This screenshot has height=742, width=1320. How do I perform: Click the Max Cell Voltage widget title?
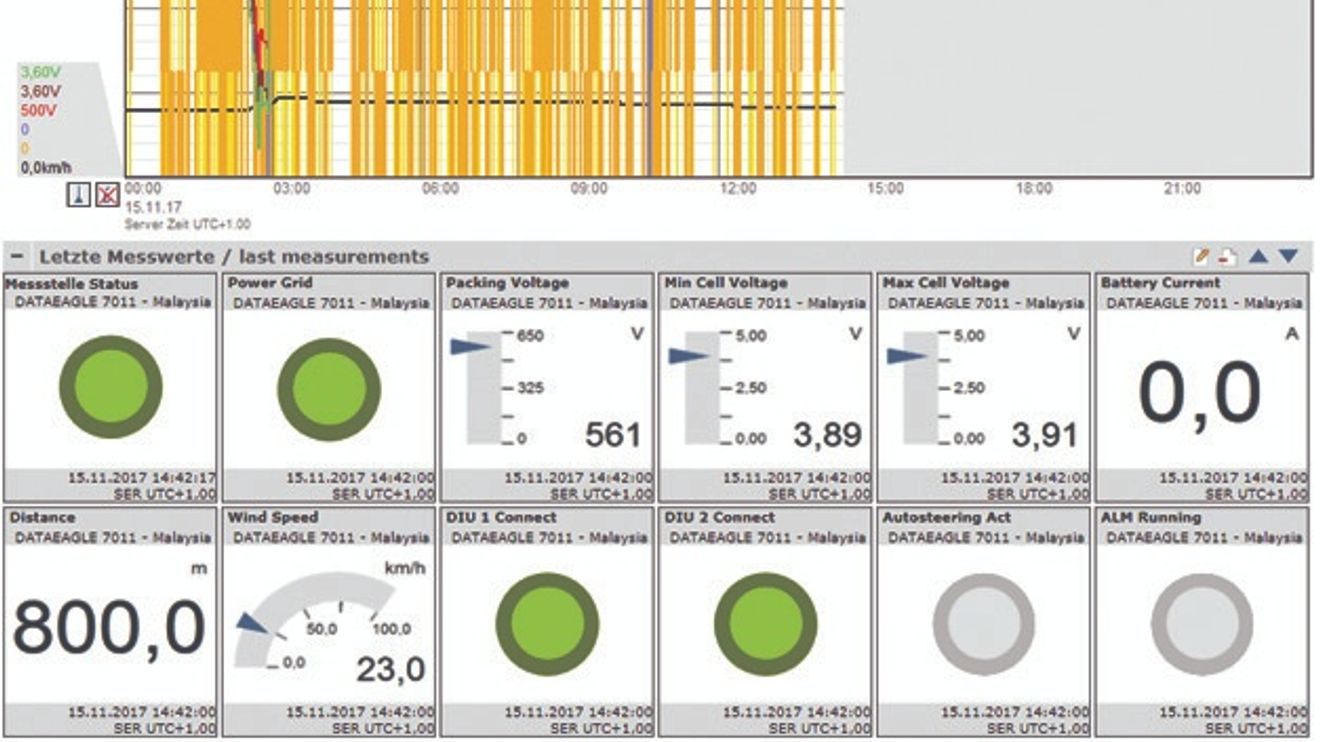(x=946, y=283)
